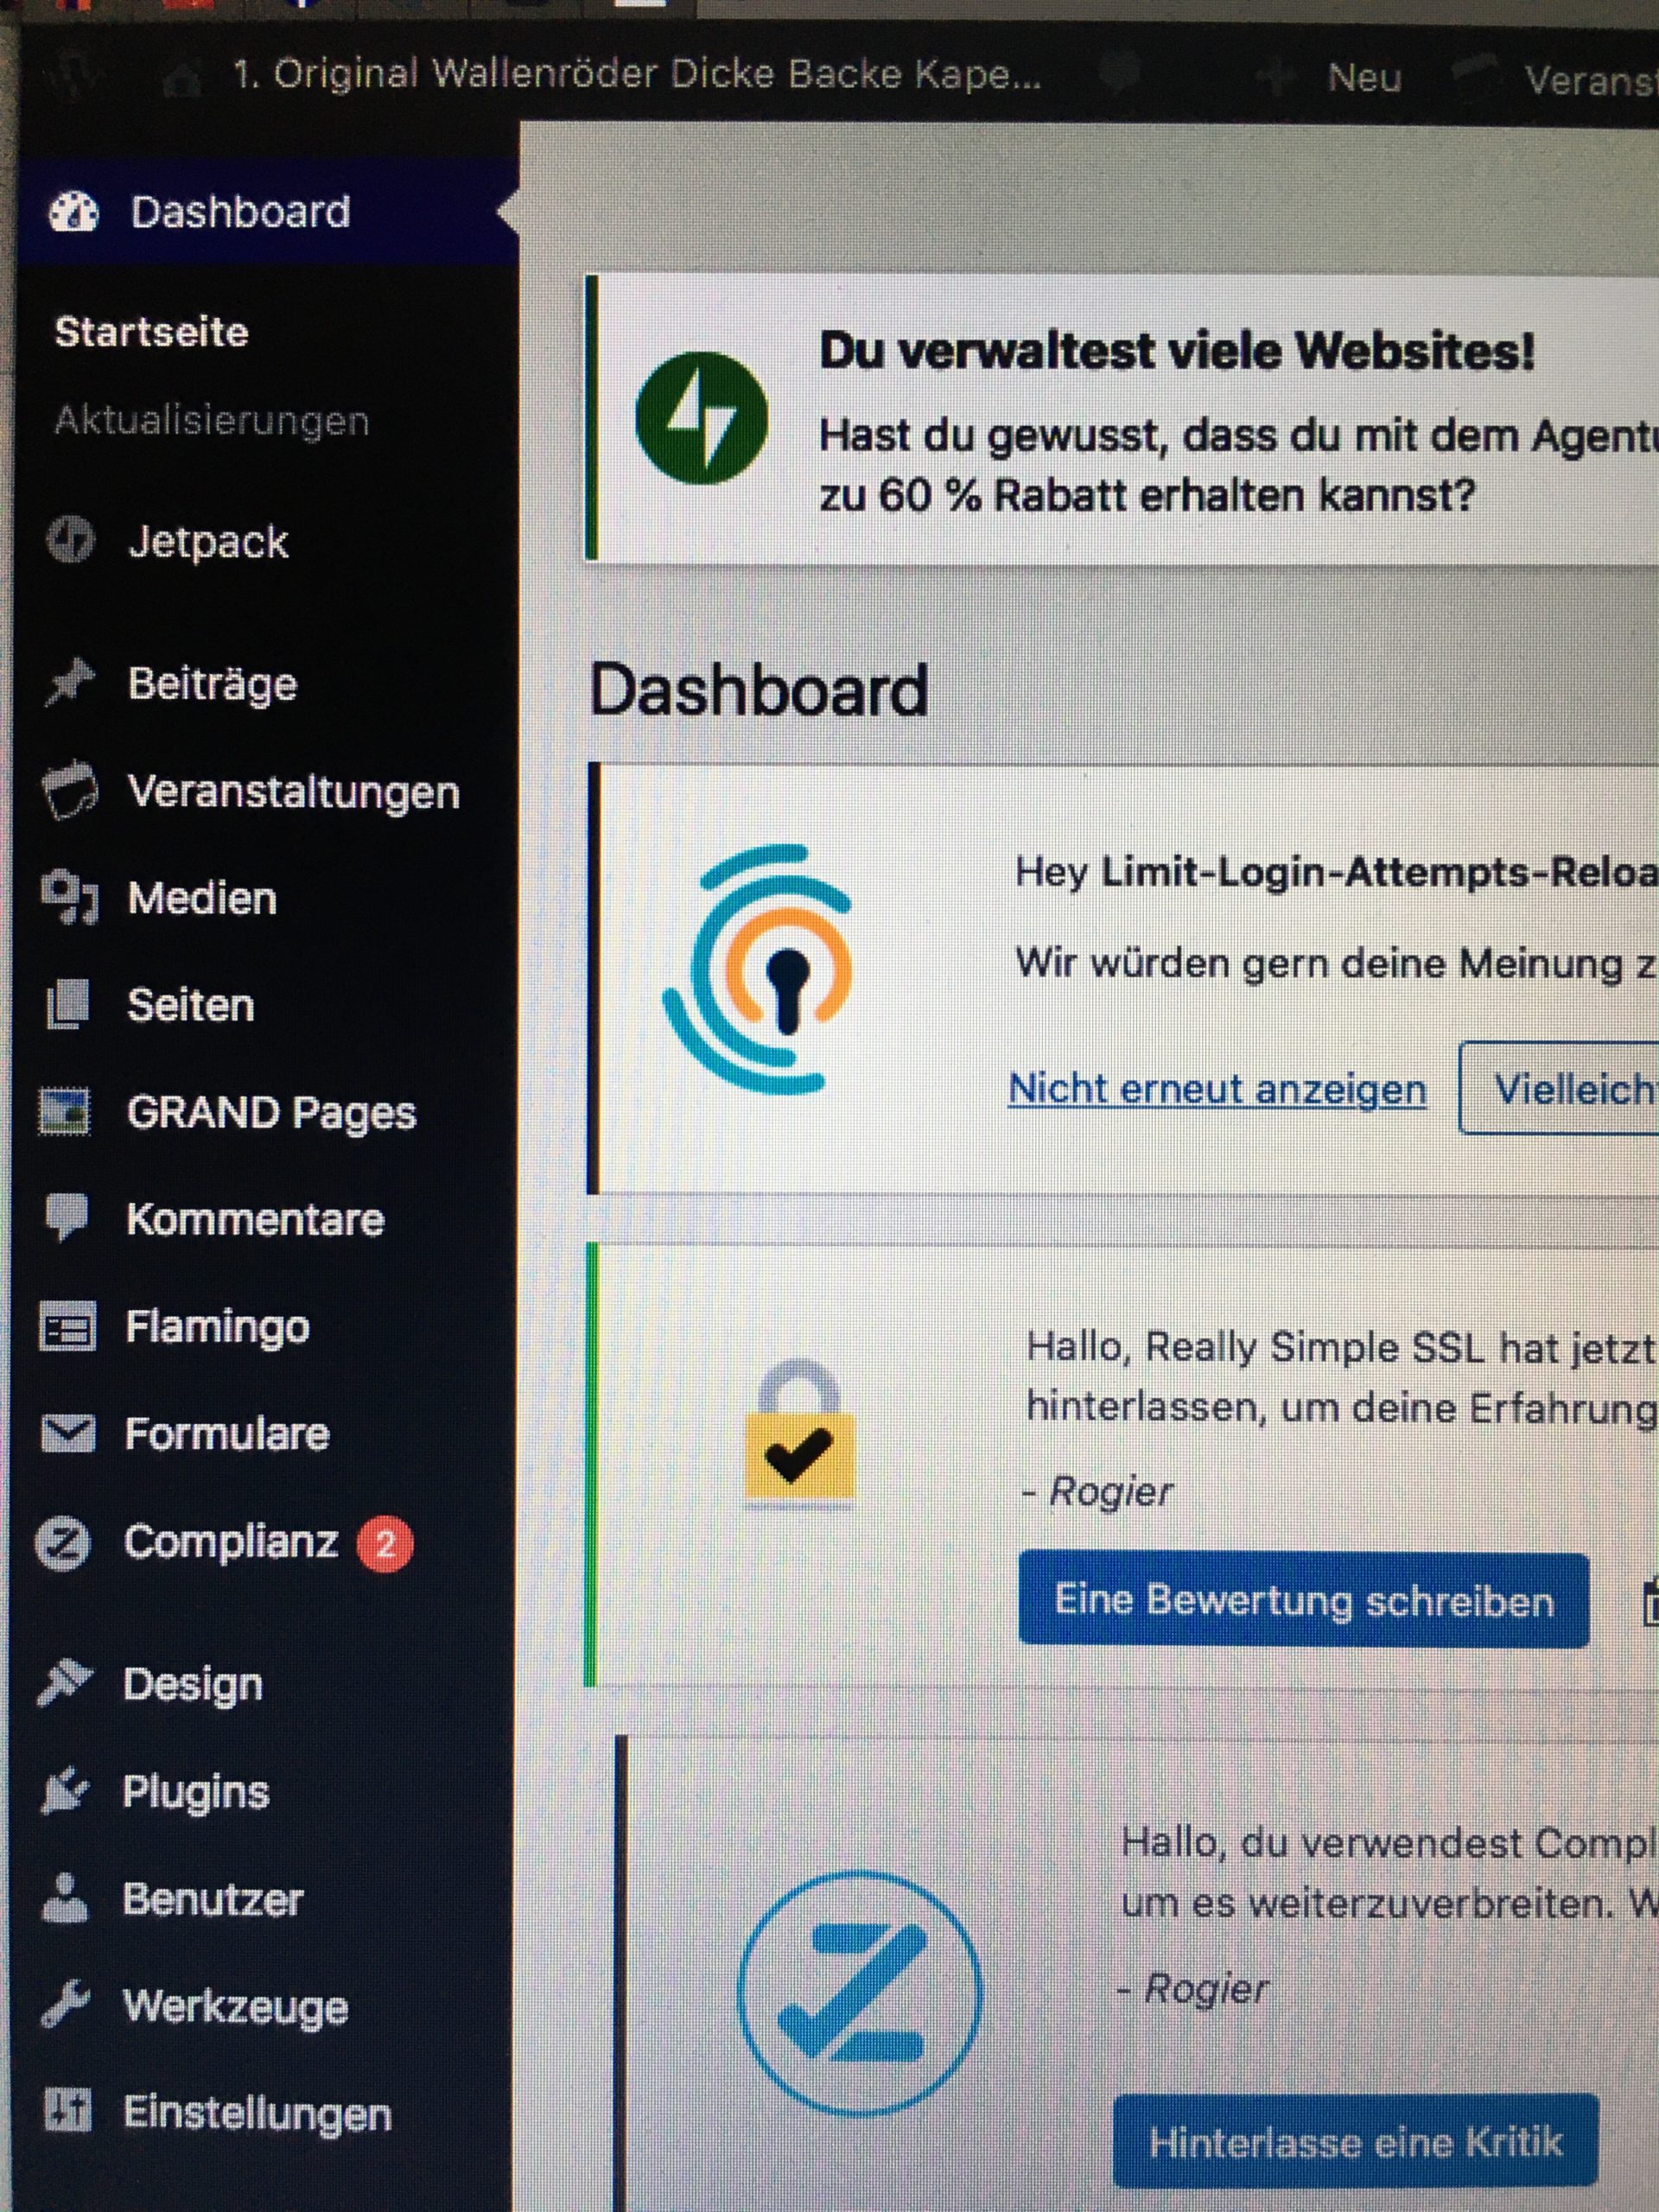Click the Complianz red notification badge
This screenshot has width=1659, height=2212.
point(386,1544)
